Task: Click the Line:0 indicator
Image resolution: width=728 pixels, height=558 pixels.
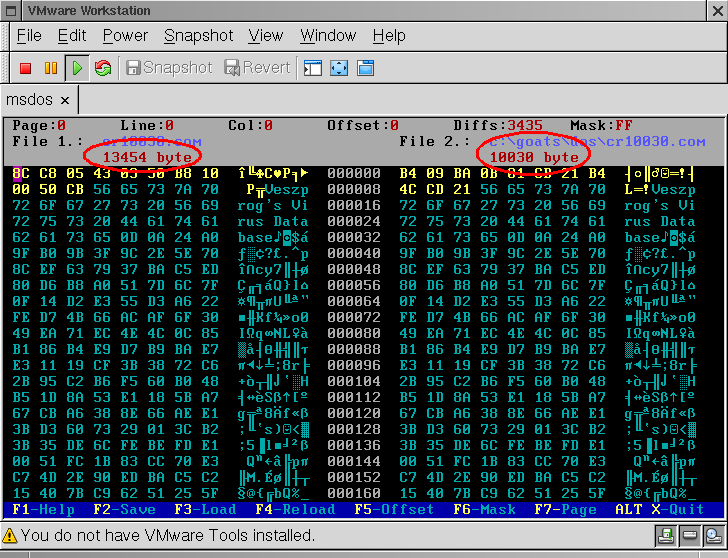Action: 147,125
